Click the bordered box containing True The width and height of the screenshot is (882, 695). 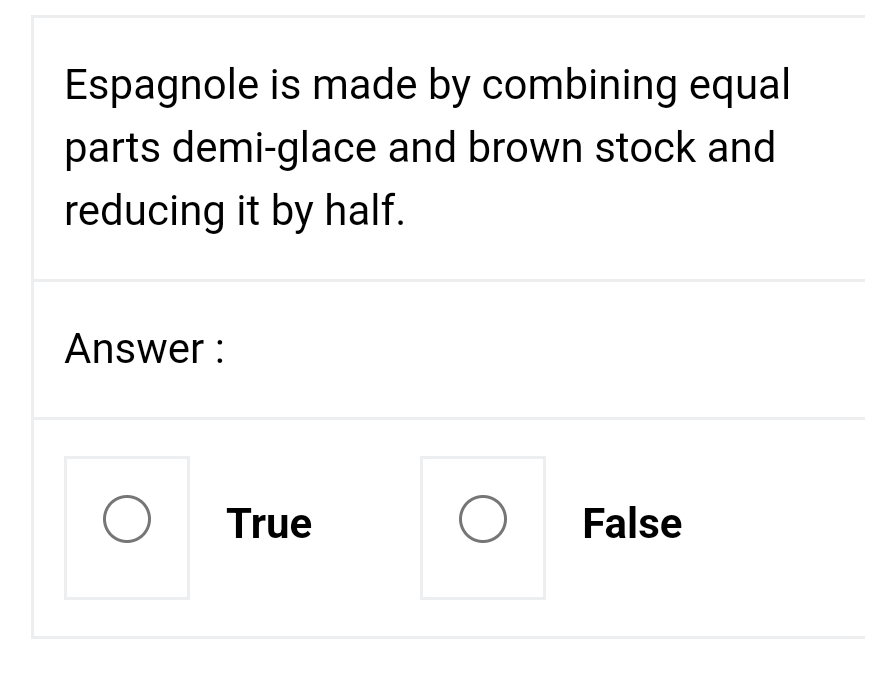[127, 528]
